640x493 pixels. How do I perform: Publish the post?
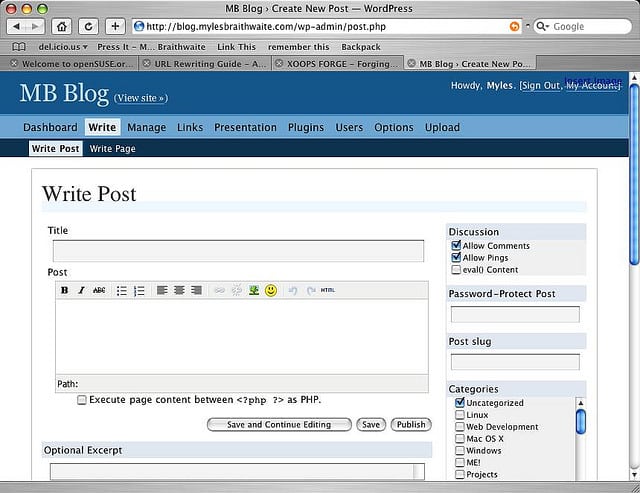pos(411,424)
